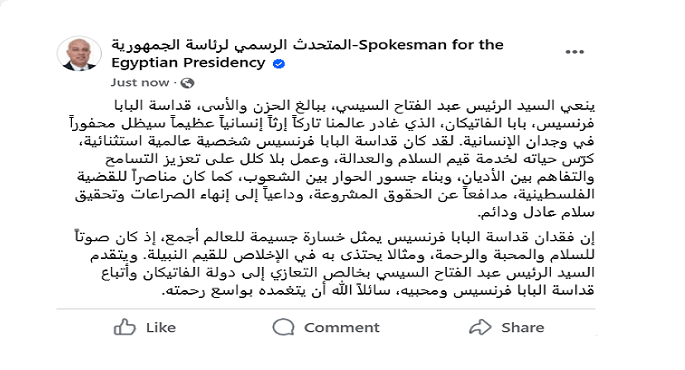Open the spokesman's profile picture
685x370 pixels.
click(79, 54)
